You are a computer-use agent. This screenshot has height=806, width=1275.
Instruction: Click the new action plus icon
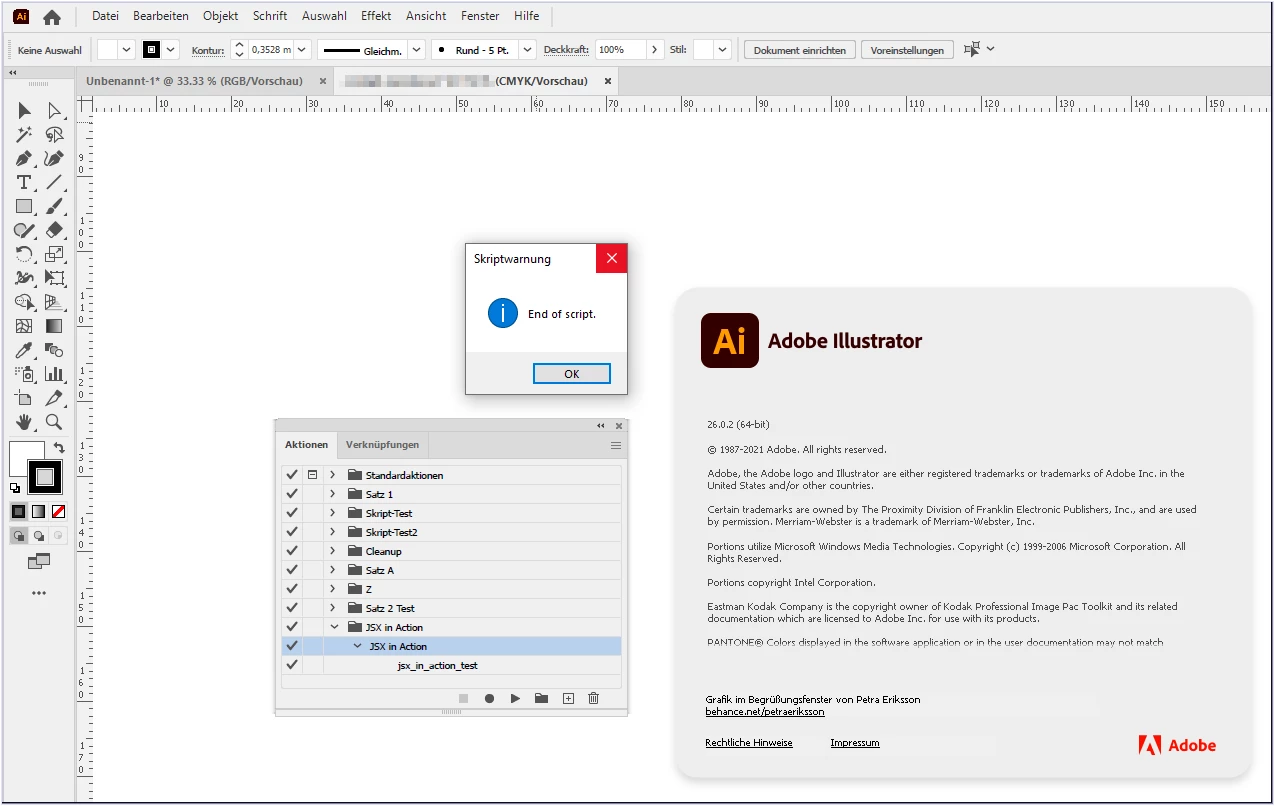[568, 698]
